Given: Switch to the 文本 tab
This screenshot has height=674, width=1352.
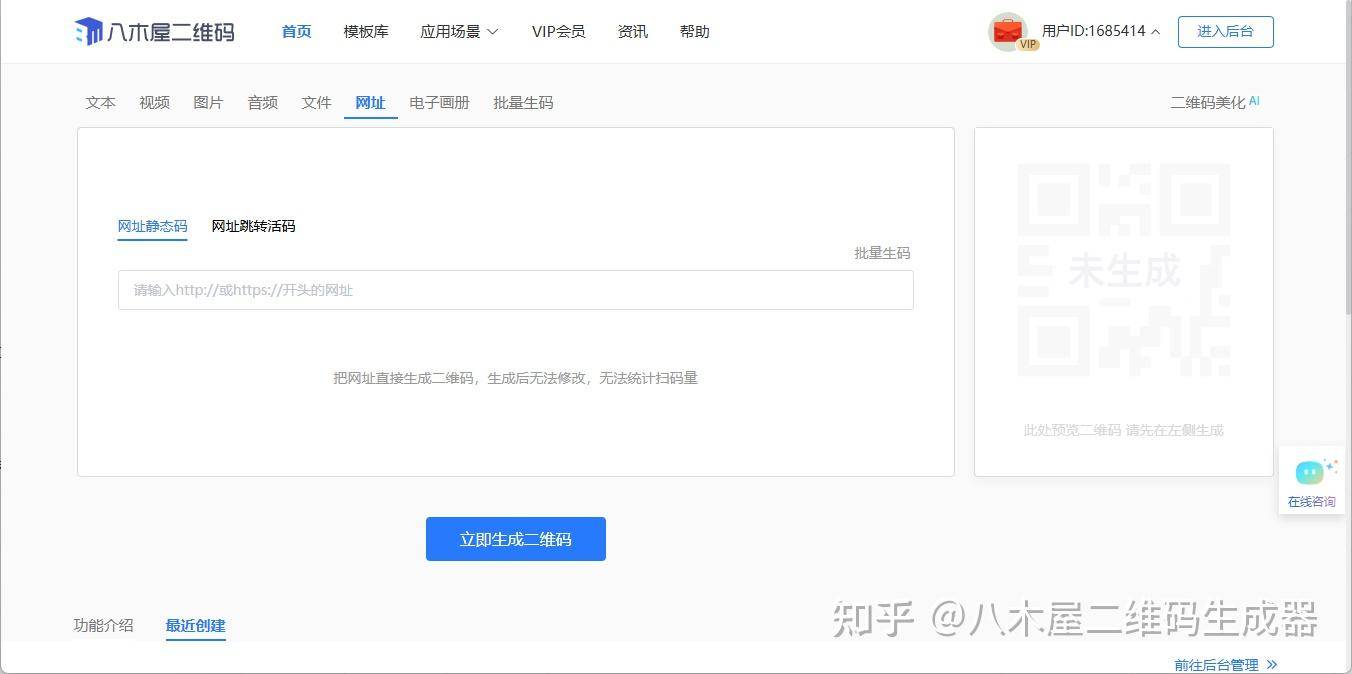Looking at the screenshot, I should (x=101, y=102).
